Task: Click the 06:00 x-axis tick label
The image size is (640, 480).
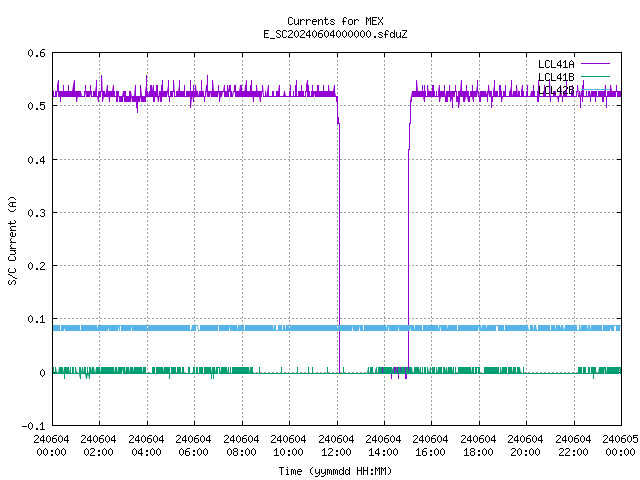Action: point(193,452)
